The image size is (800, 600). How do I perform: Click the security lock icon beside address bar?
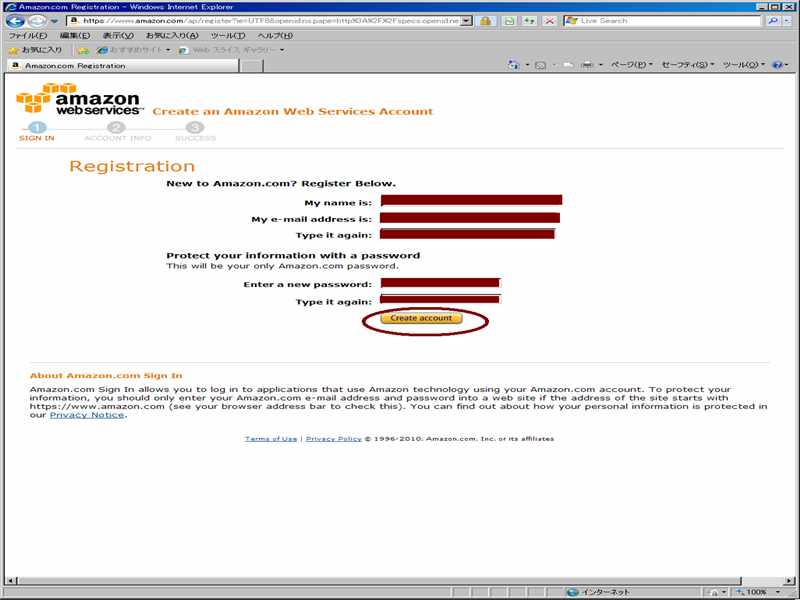point(486,21)
